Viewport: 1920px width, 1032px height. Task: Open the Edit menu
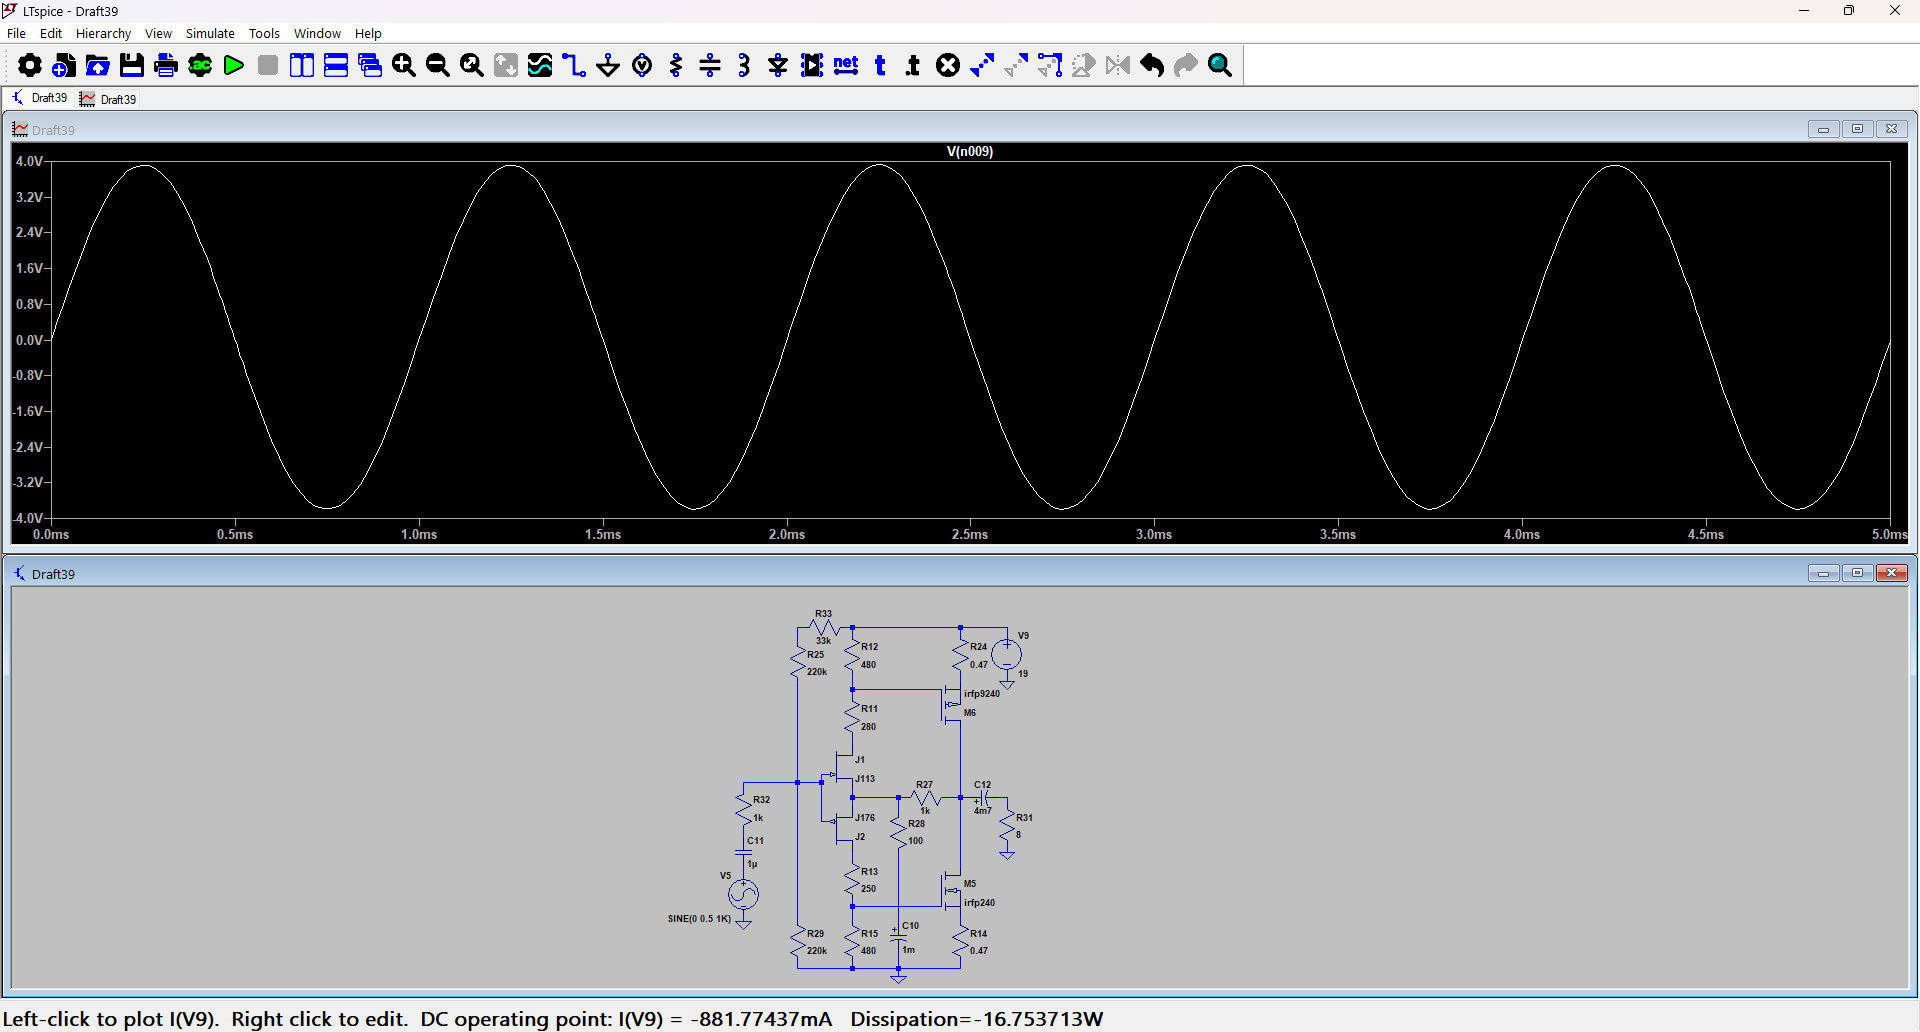point(50,33)
